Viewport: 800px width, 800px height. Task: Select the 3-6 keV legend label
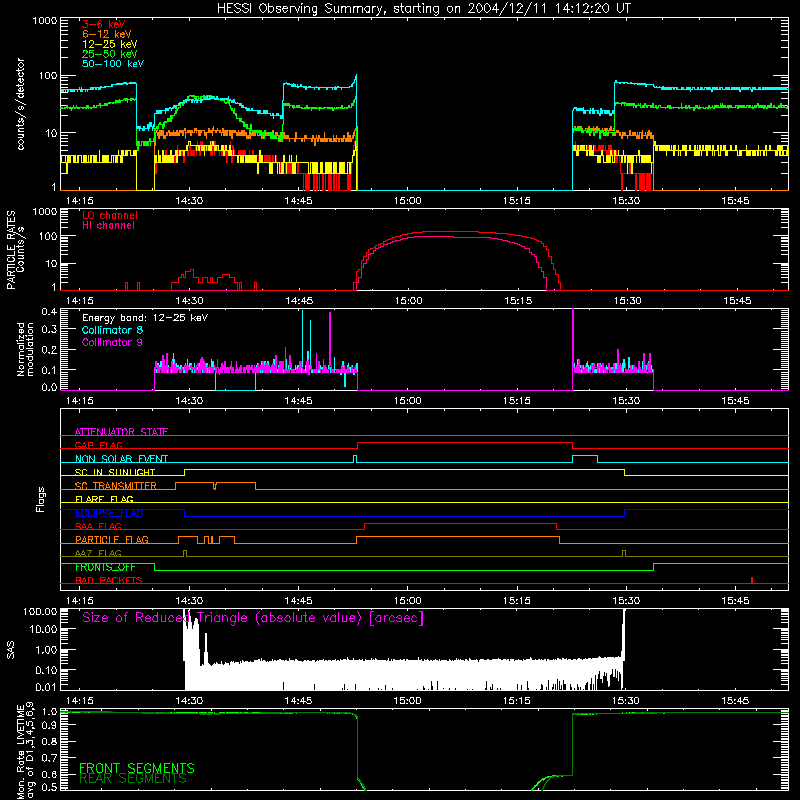(x=104, y=24)
